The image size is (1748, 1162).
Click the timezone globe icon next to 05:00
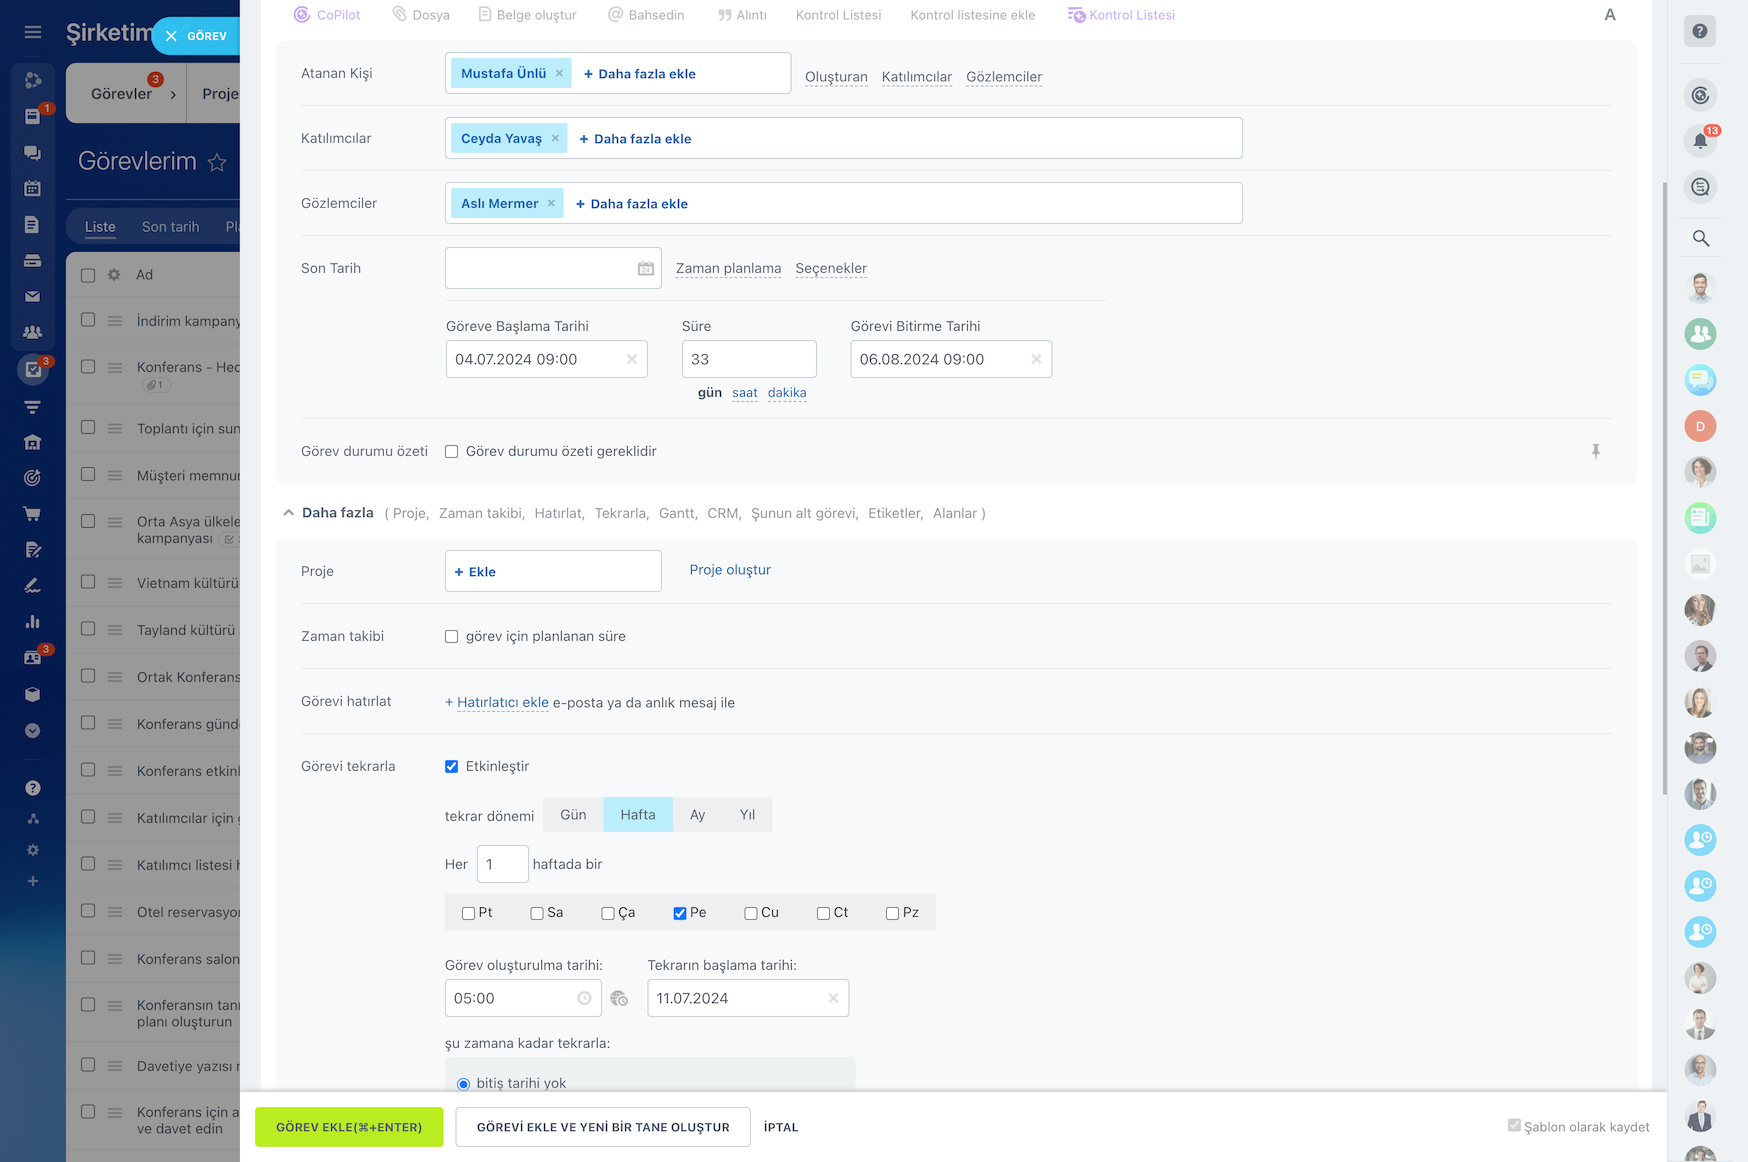(619, 998)
